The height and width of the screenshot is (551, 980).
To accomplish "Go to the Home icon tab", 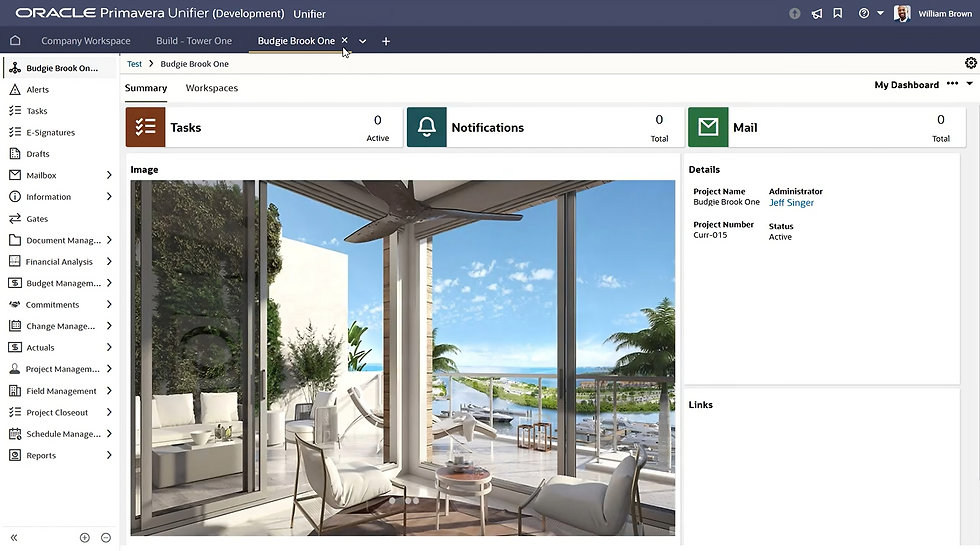I will point(15,41).
